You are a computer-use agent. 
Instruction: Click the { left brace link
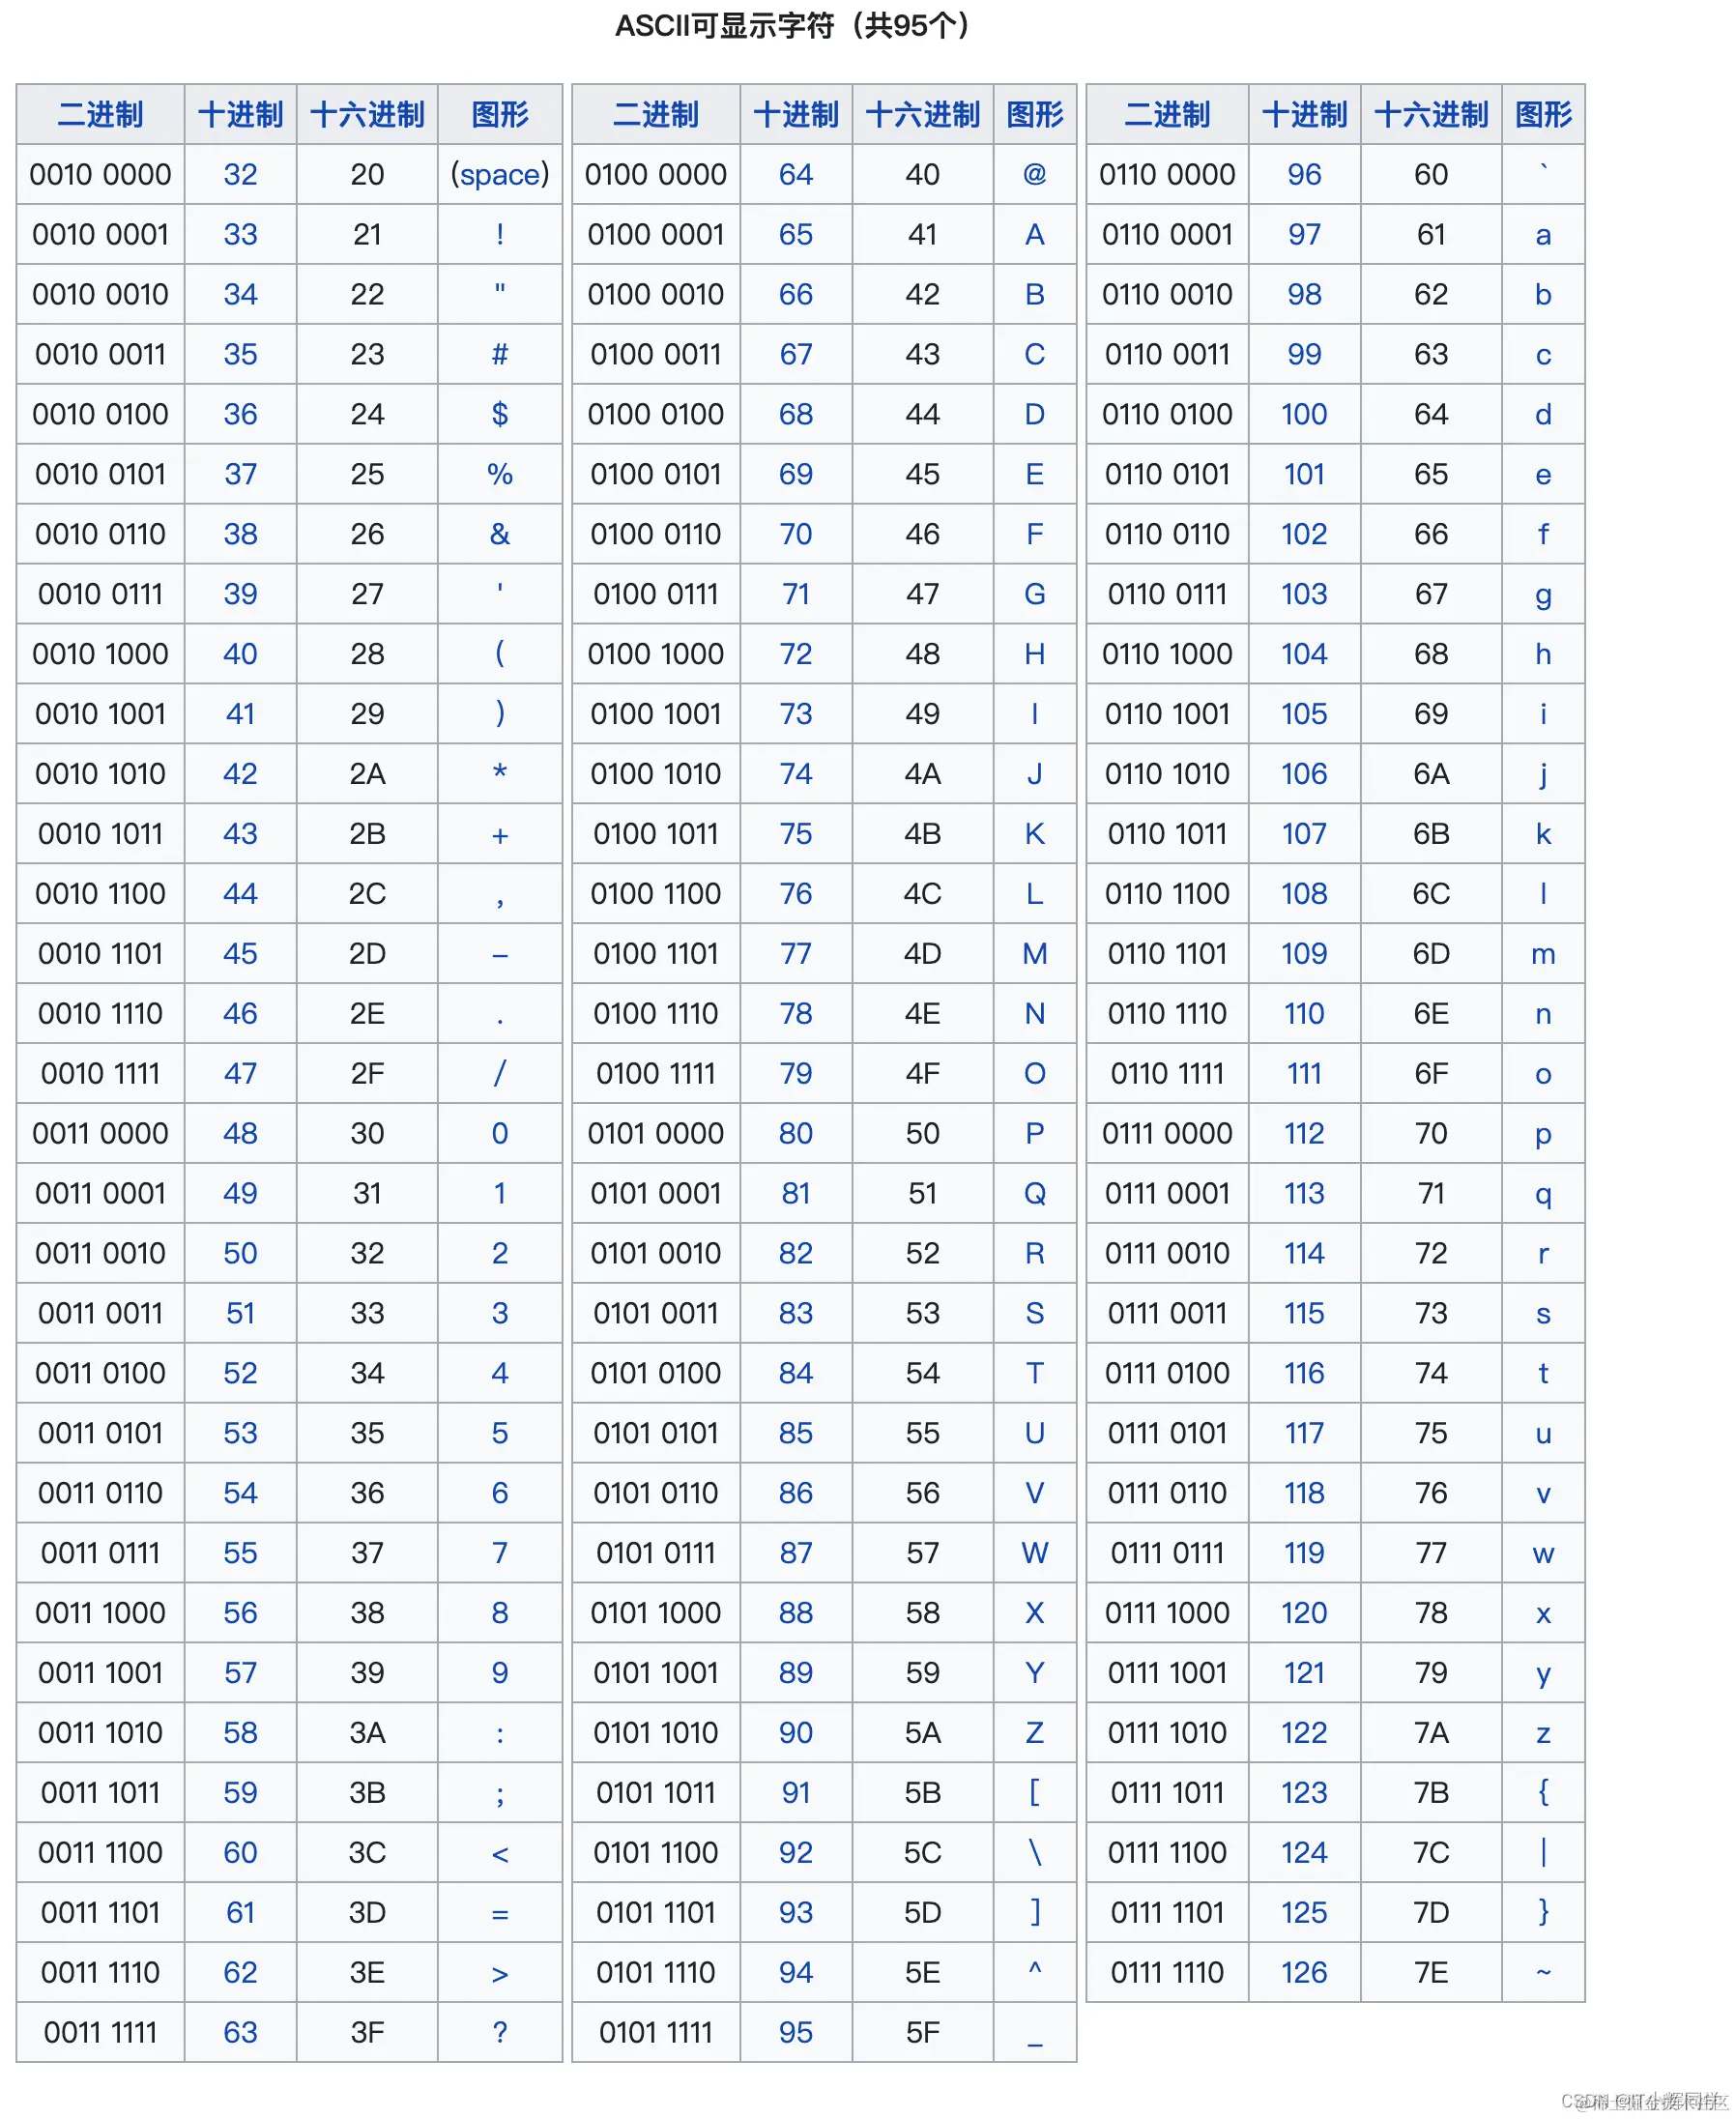point(1543,1793)
